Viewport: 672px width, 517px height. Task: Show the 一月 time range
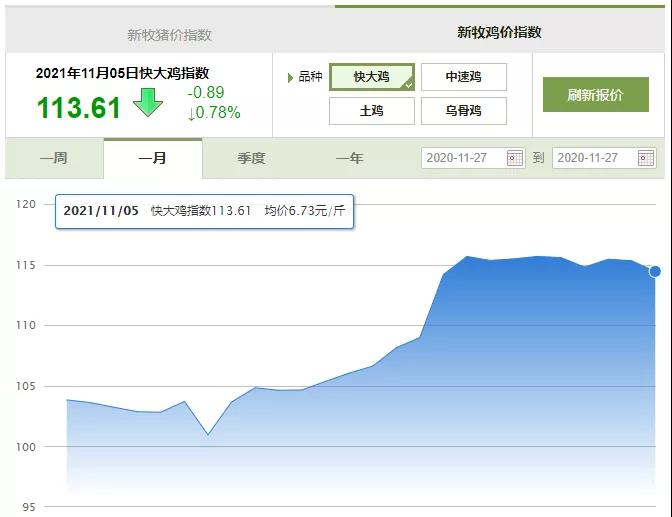153,158
